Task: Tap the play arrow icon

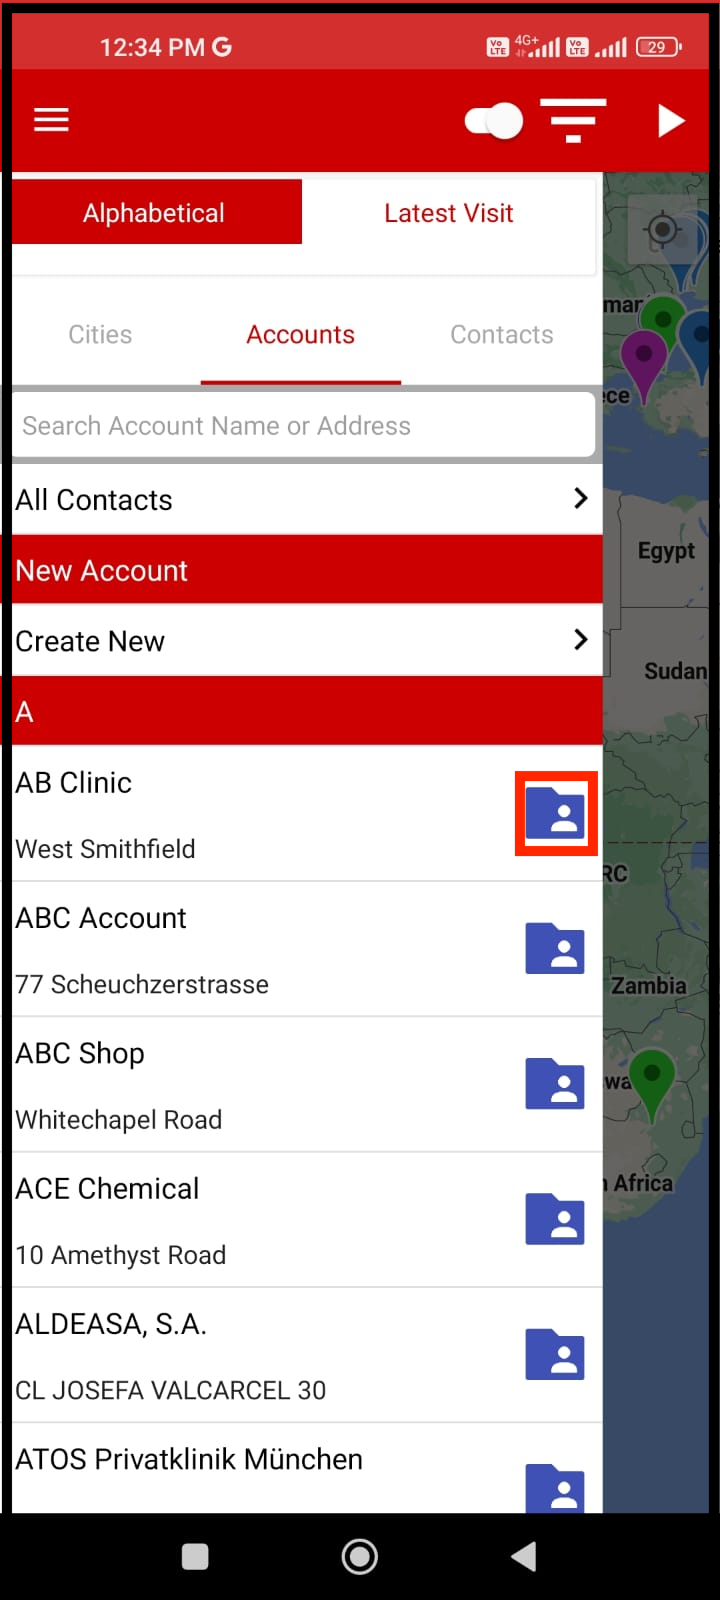Action: click(670, 120)
